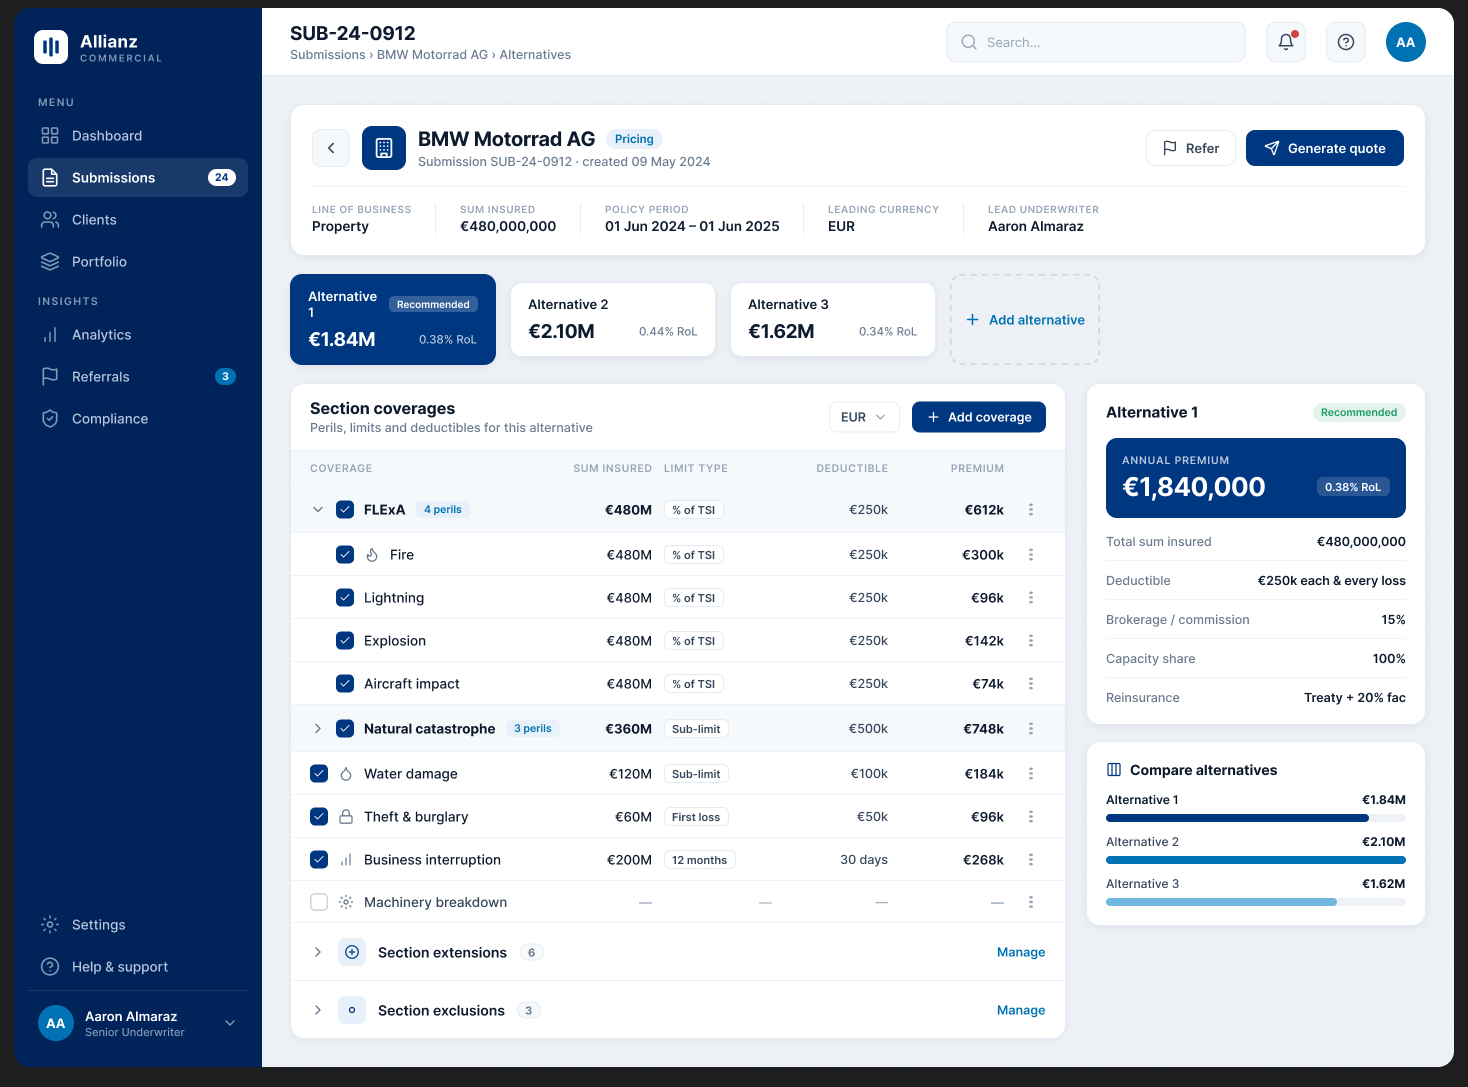Open the EUR currency dropdown
The image size is (1468, 1087).
pyautogui.click(x=864, y=417)
